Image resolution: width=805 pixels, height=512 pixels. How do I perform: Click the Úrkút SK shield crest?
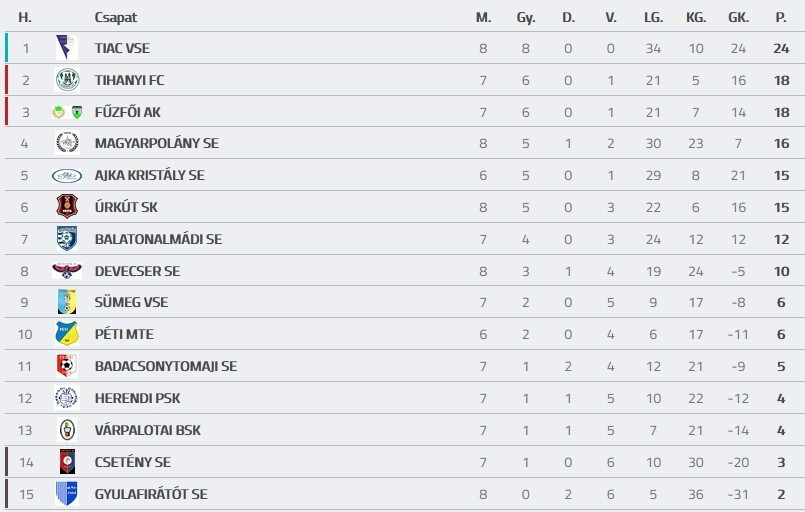tap(66, 207)
